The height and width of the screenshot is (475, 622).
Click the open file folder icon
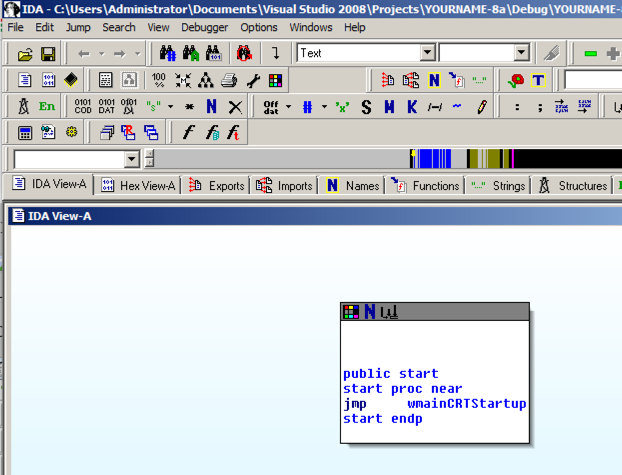click(x=25, y=54)
